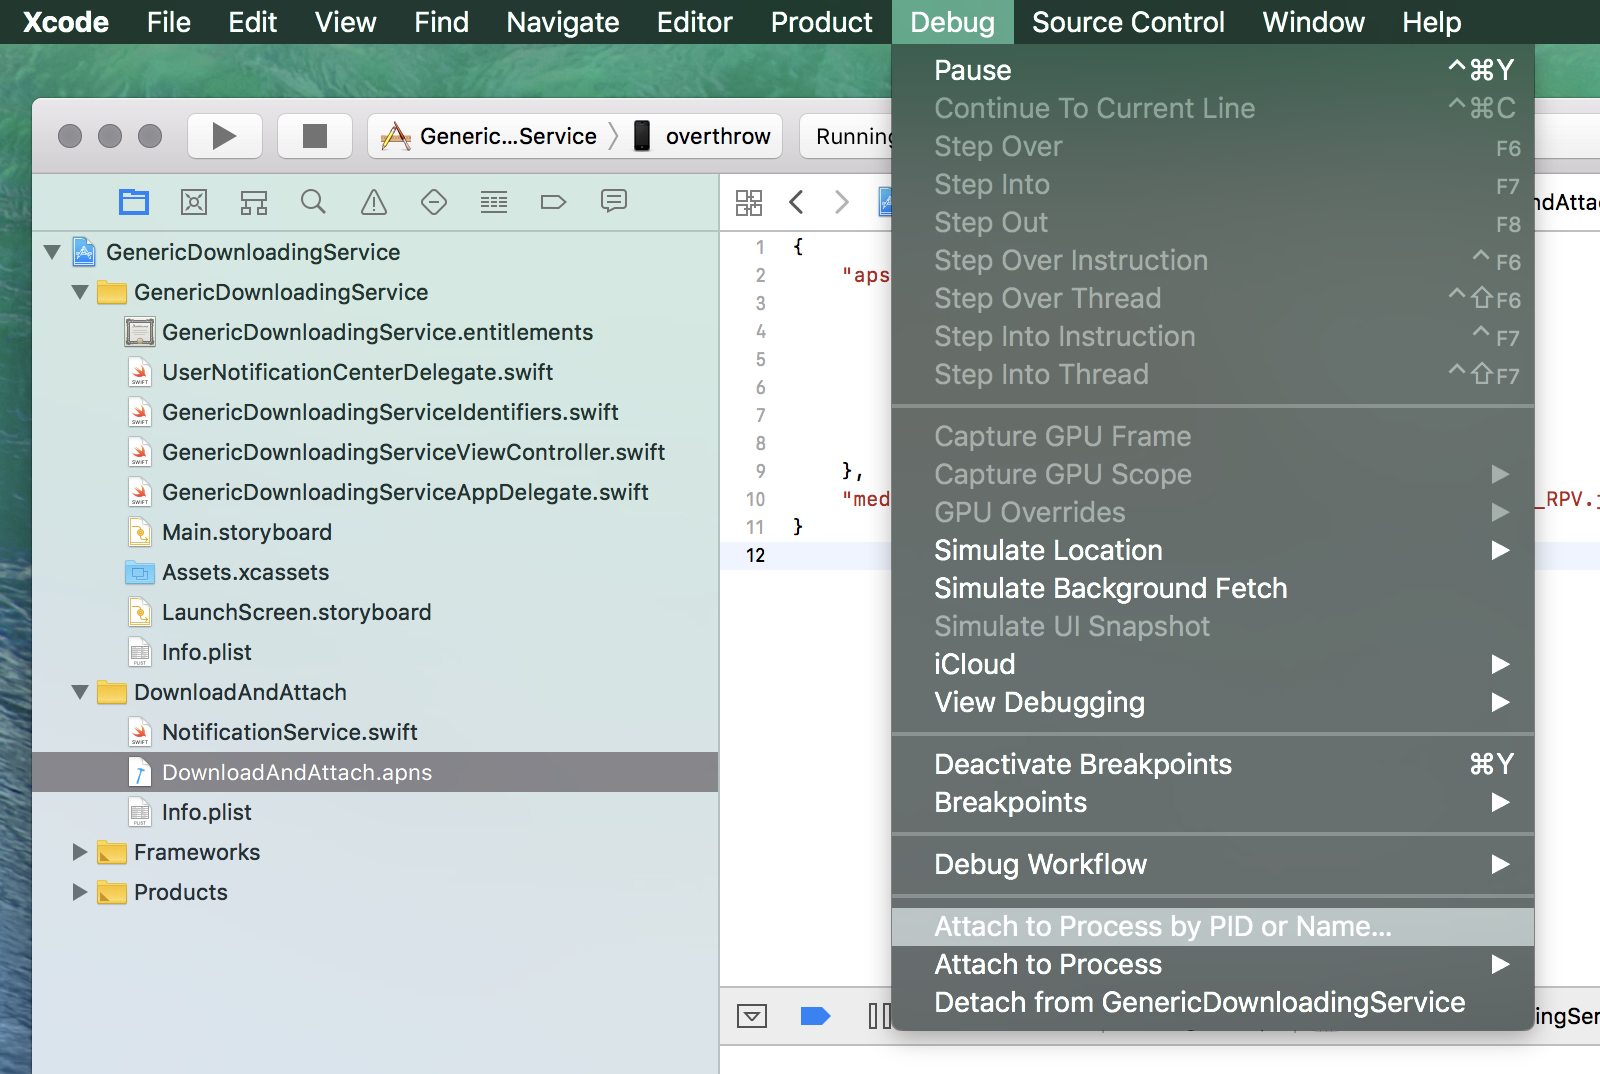
Task: Open GenericDownloadingServiceIdentifiers.swift
Action: (375, 412)
